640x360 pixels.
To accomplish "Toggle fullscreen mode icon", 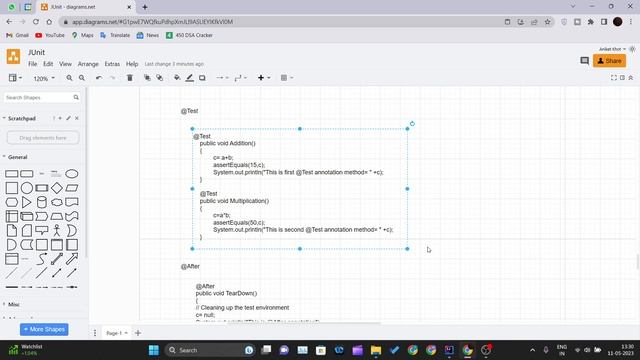I will coord(613,78).
